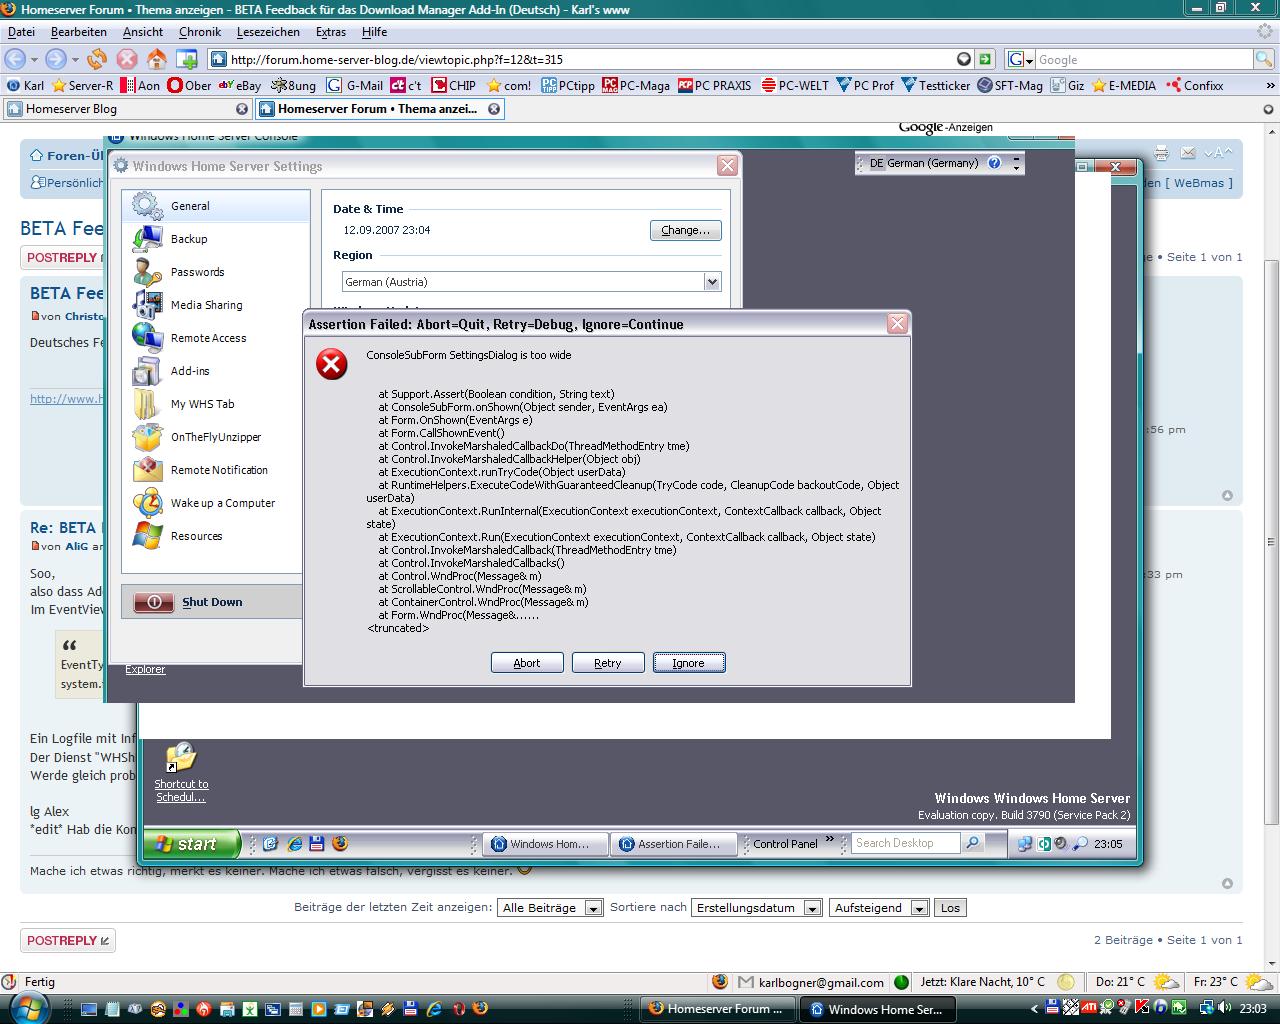Click Assertion Faile... taskbar button in remote desktop
1280x1024 pixels.
pos(675,844)
